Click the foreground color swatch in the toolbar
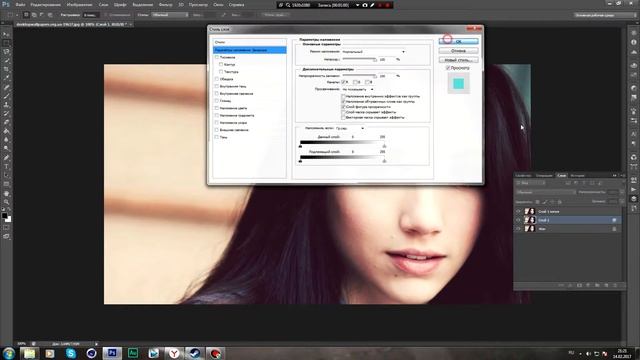640x360 pixels. (4, 215)
